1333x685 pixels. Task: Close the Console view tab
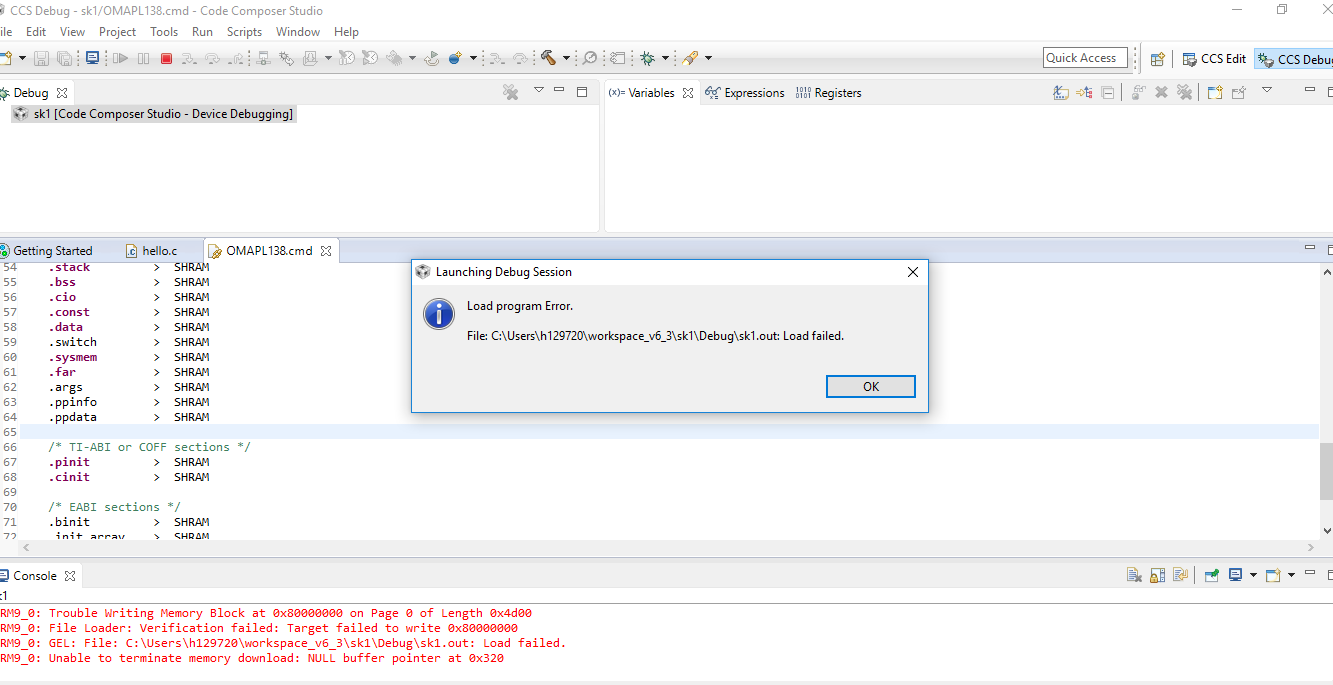(70, 576)
